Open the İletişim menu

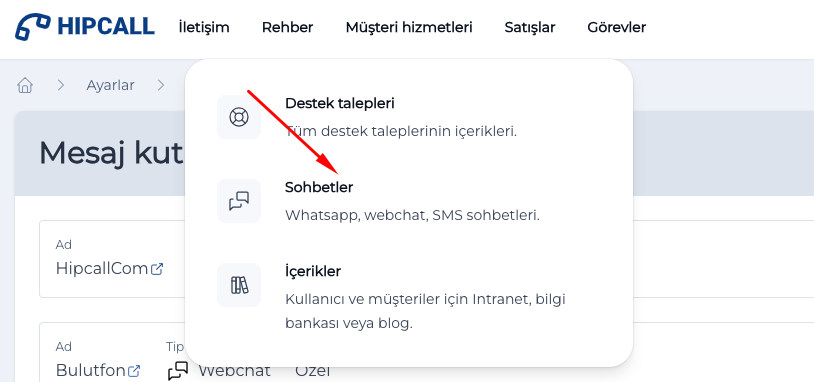[x=204, y=27]
